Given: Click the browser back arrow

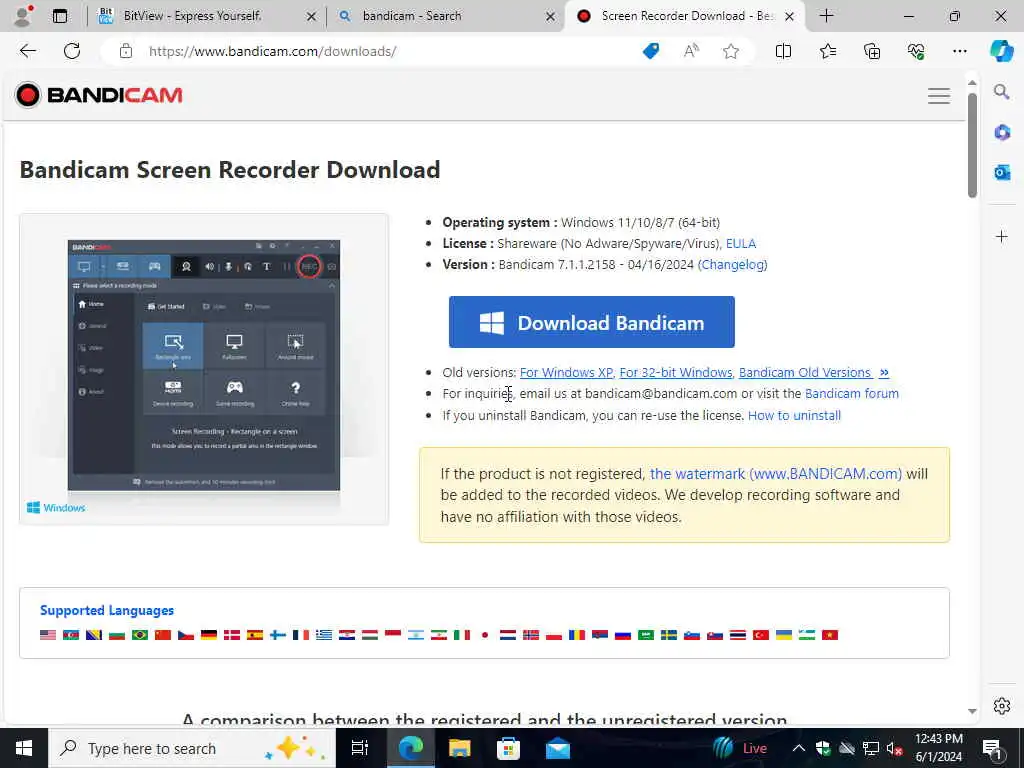Looking at the screenshot, I should (27, 51).
